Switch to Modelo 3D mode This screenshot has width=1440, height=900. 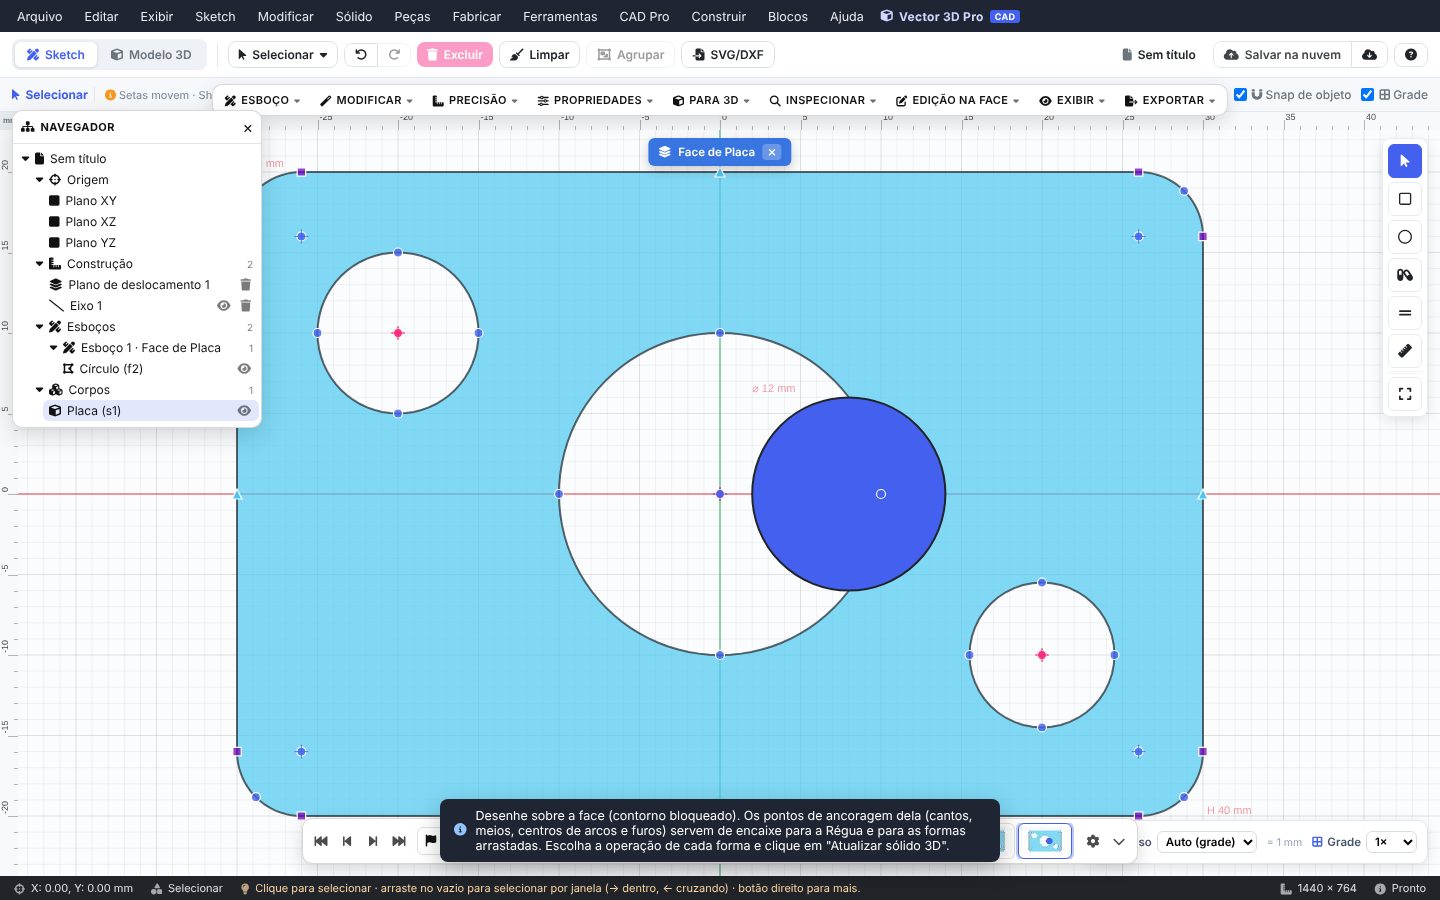tap(151, 55)
